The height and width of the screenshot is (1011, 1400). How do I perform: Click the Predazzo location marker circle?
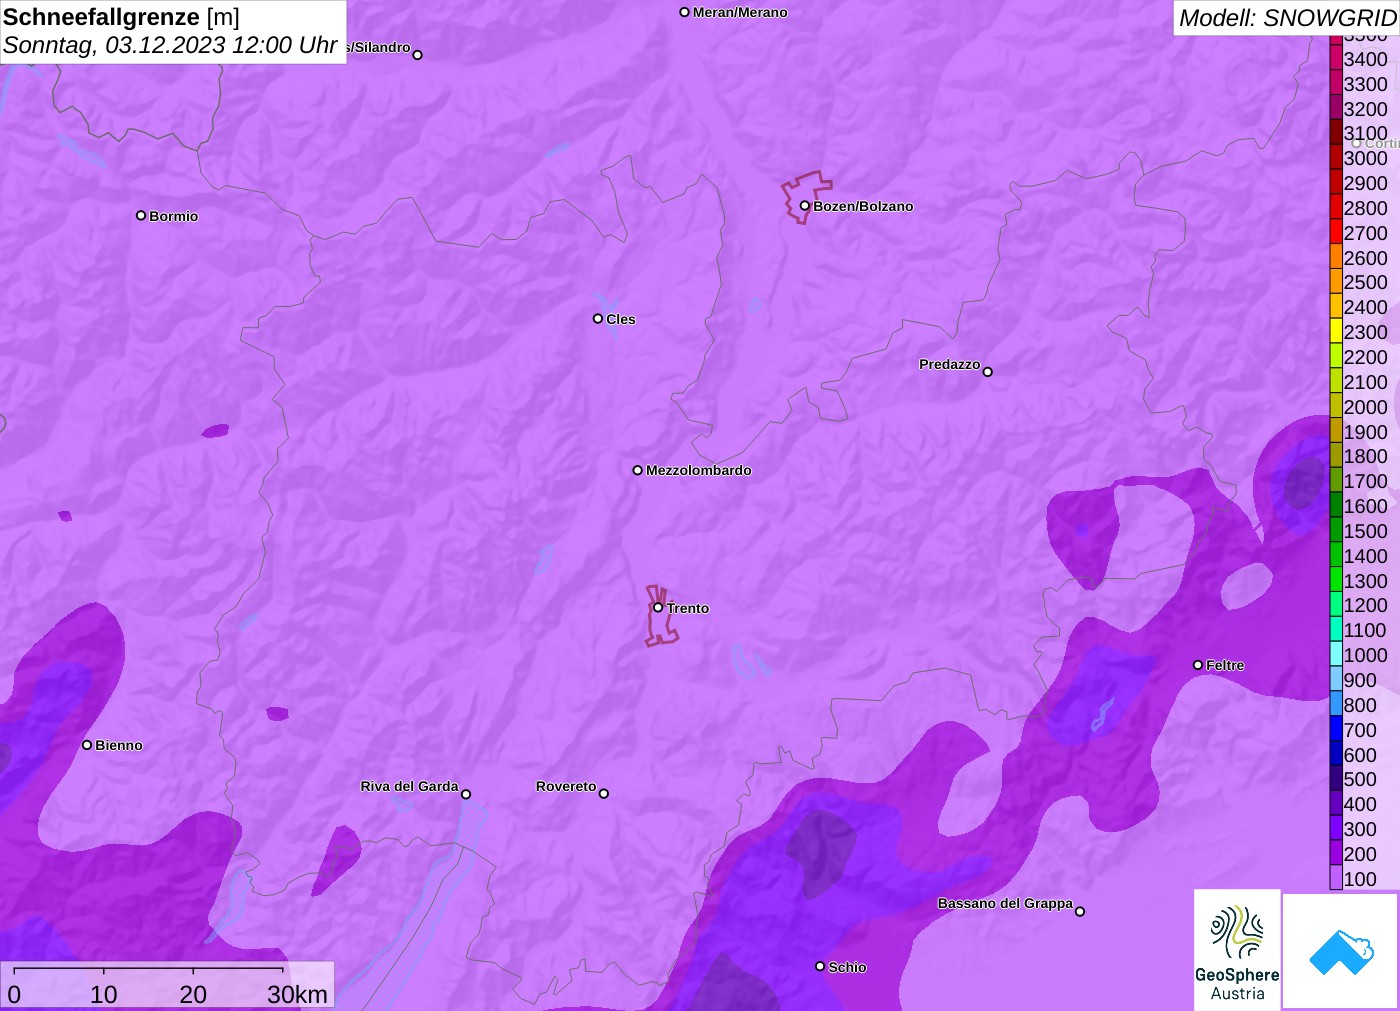tap(987, 372)
